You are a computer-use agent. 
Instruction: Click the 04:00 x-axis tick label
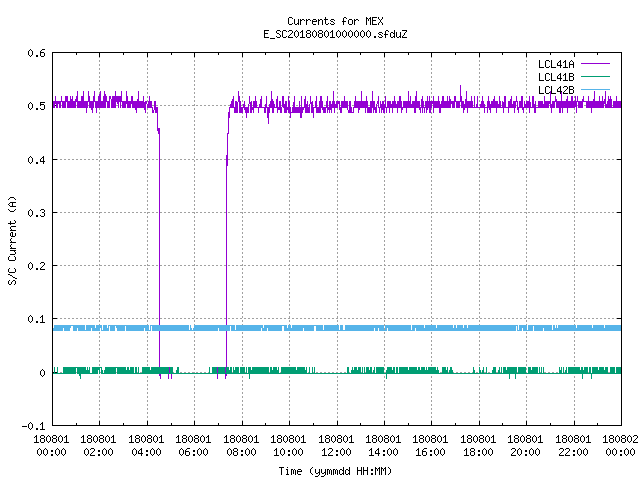[x=146, y=452]
